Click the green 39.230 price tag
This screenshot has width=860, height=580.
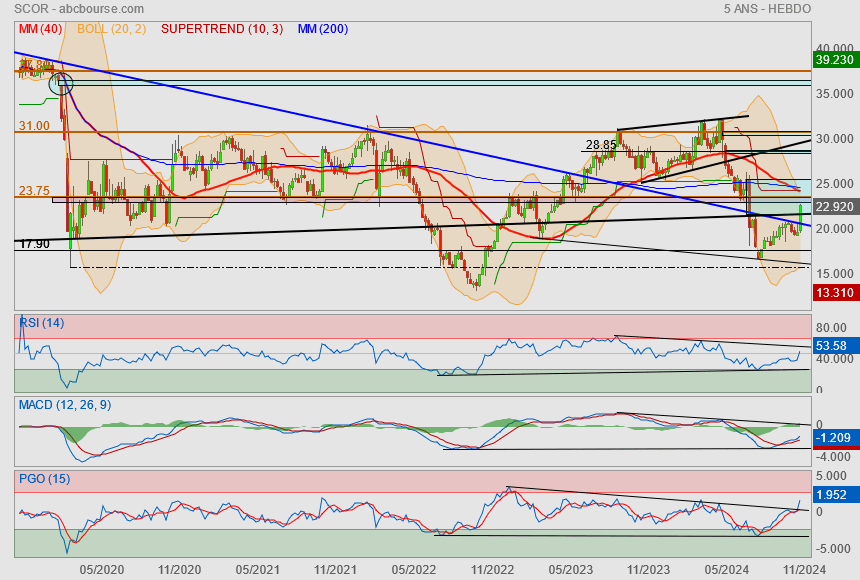click(834, 60)
